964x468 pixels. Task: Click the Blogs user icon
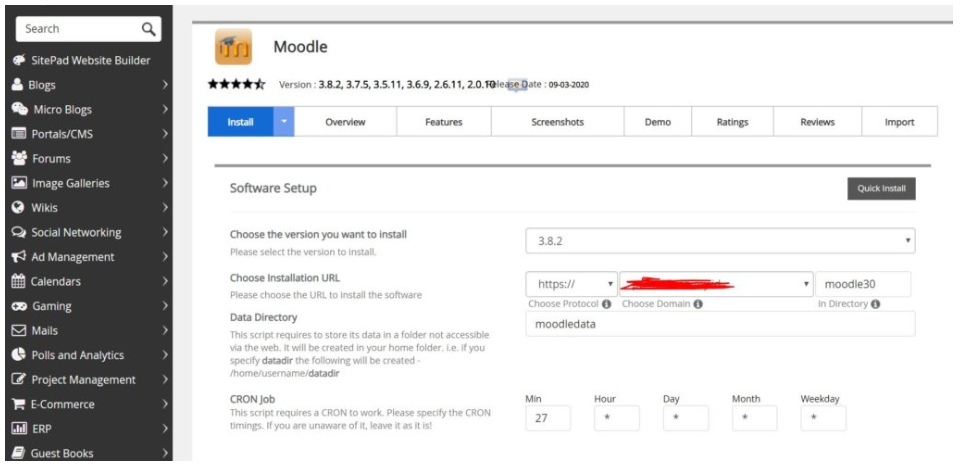(x=18, y=85)
